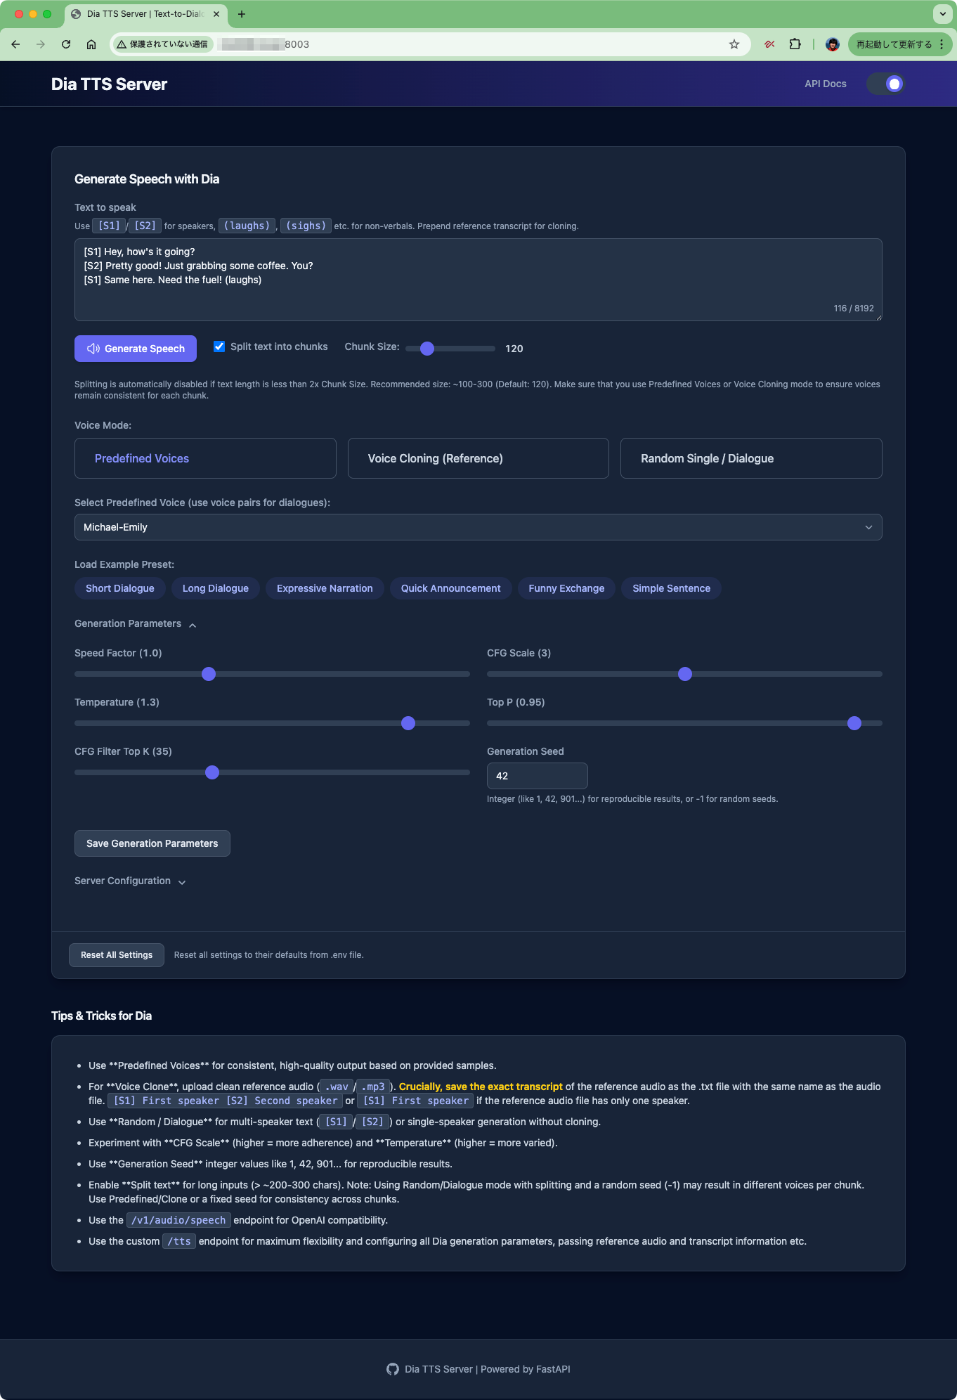Click the crossed-out extension icon in toolbar

coord(769,44)
